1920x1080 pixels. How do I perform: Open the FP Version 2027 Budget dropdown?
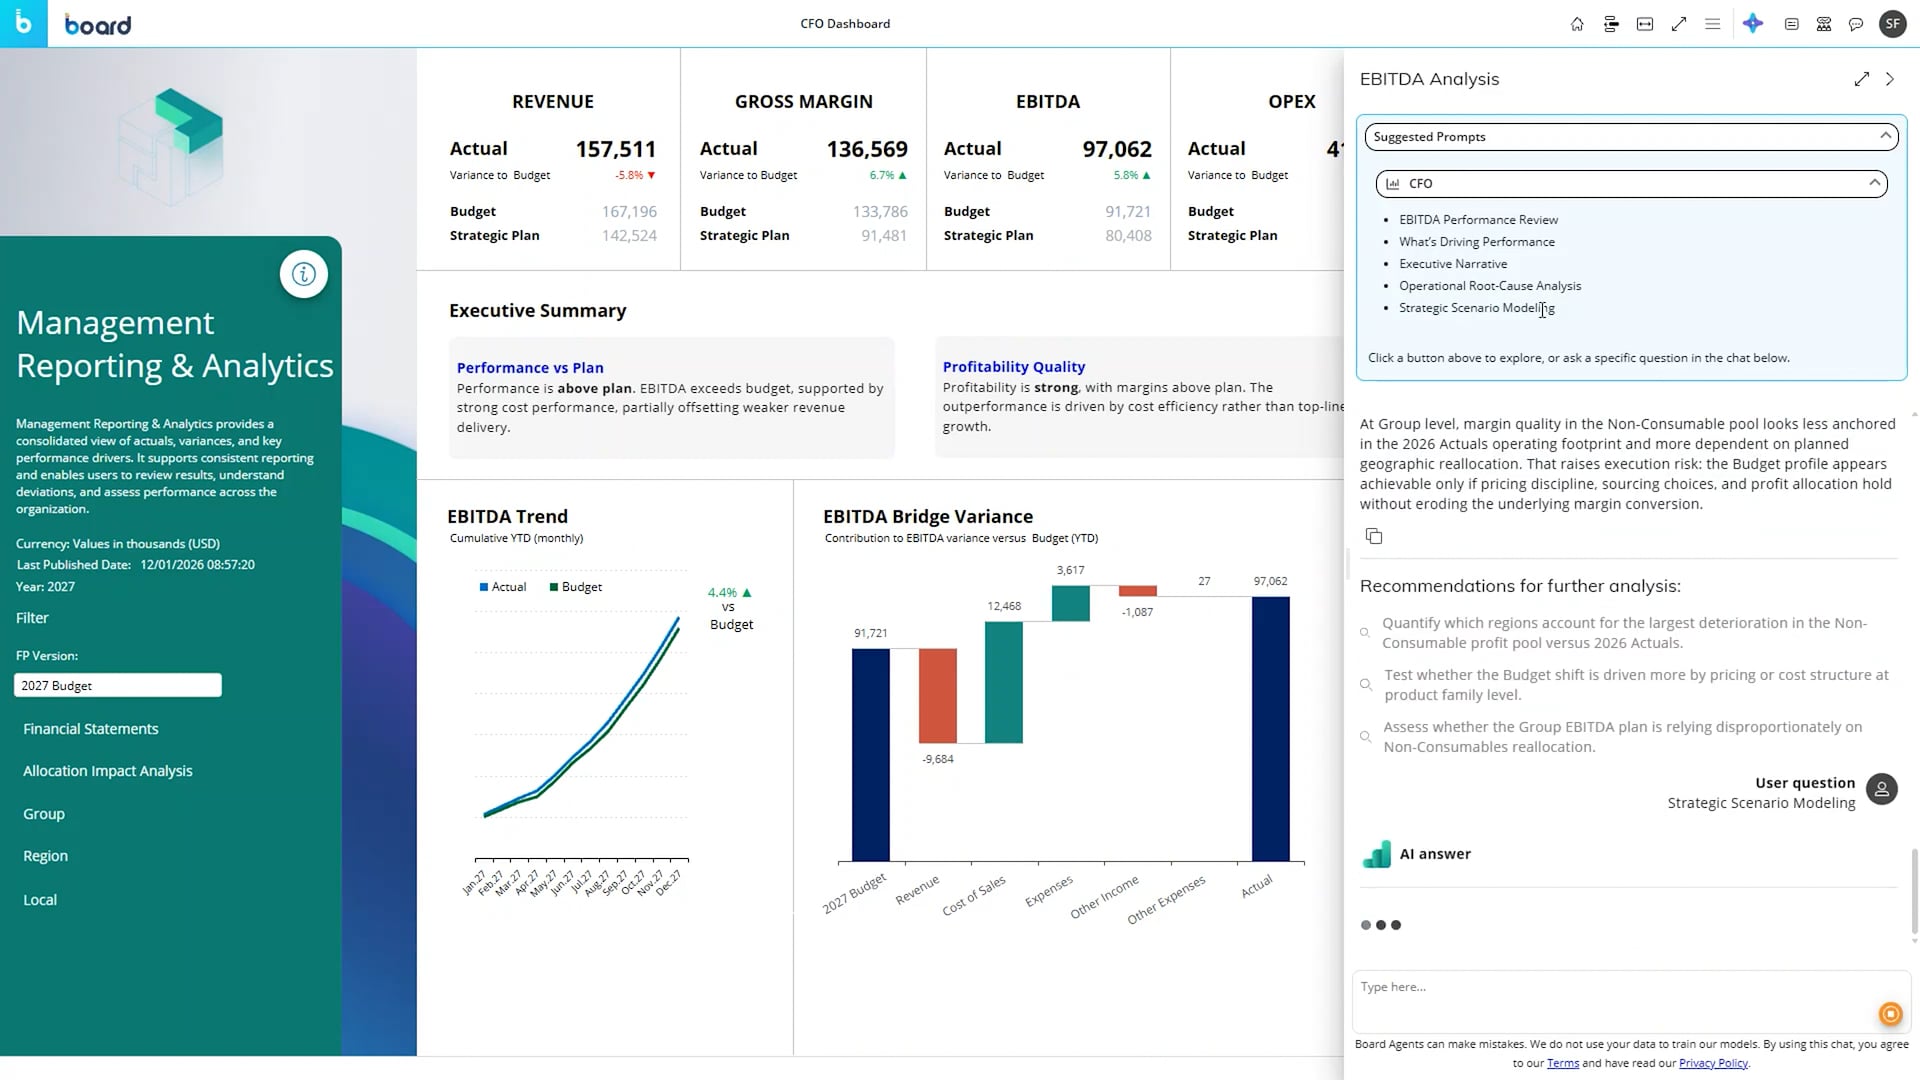click(118, 685)
